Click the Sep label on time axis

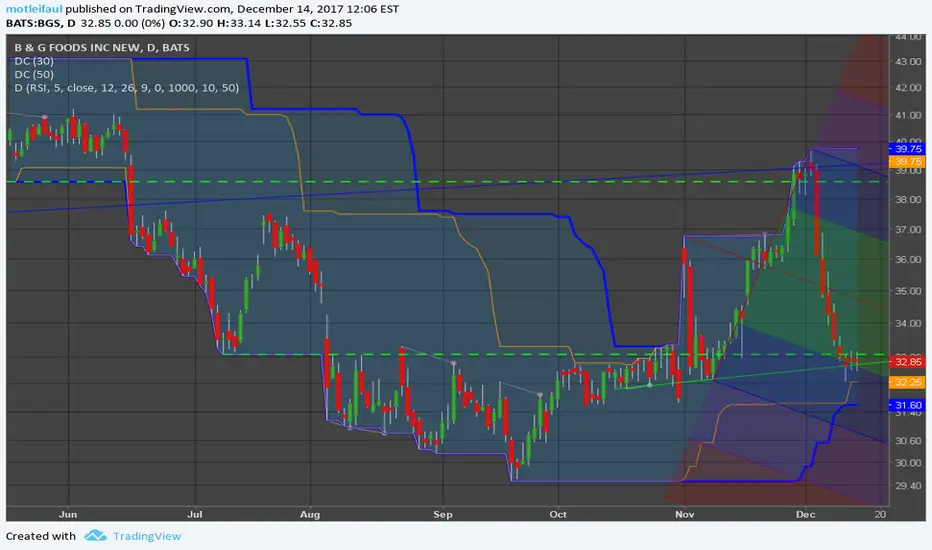[x=443, y=514]
